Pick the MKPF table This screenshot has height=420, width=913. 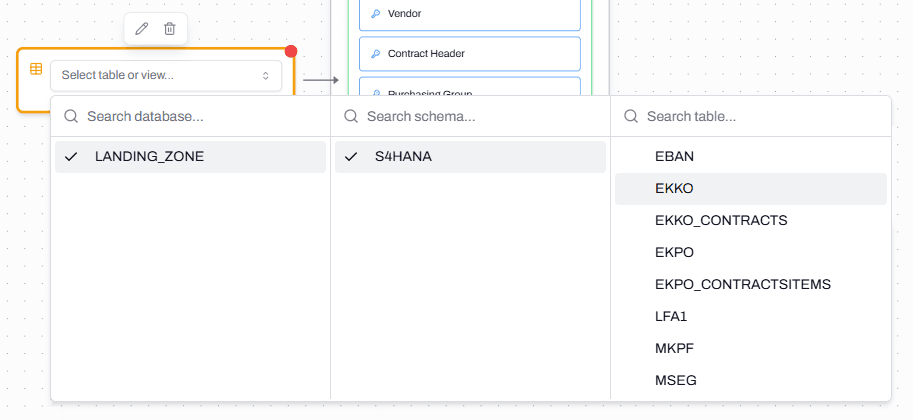tap(751, 349)
